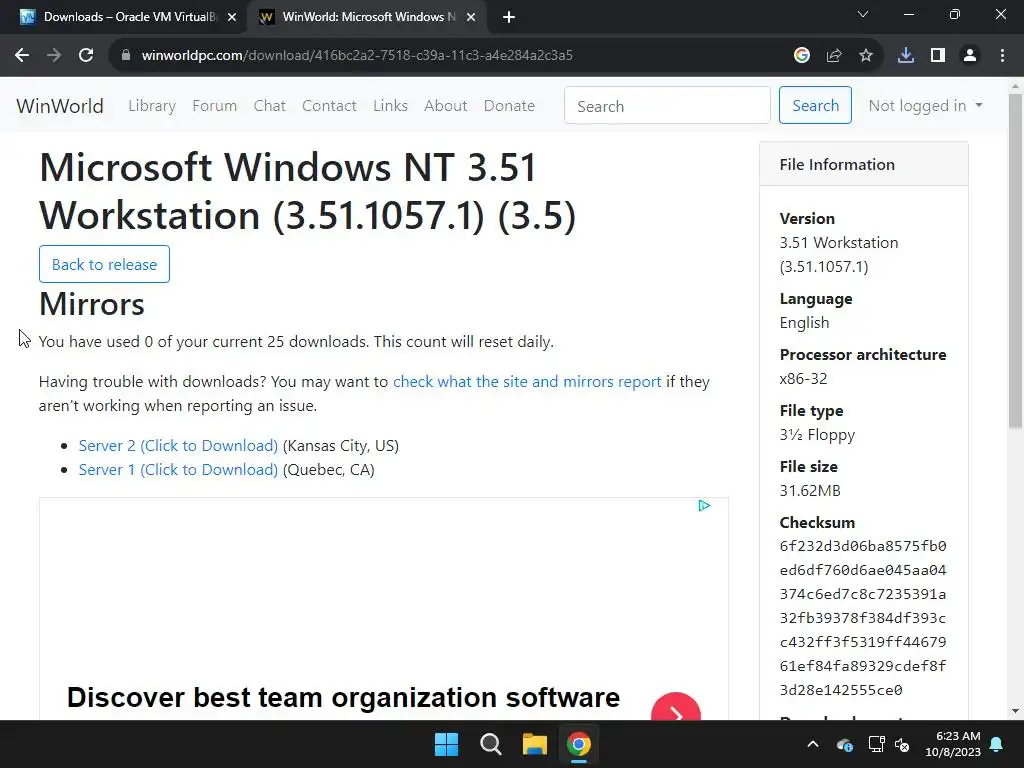Screen dimensions: 1024x768
Task: Bookmark this page with star icon
Action: point(866,56)
